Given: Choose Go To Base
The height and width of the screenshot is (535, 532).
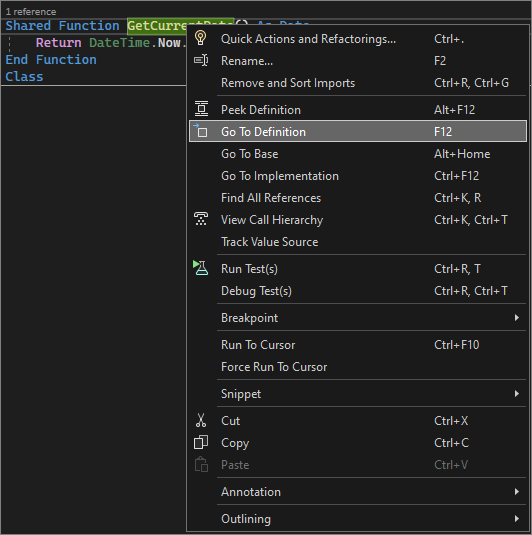Looking at the screenshot, I should [x=357, y=154].
